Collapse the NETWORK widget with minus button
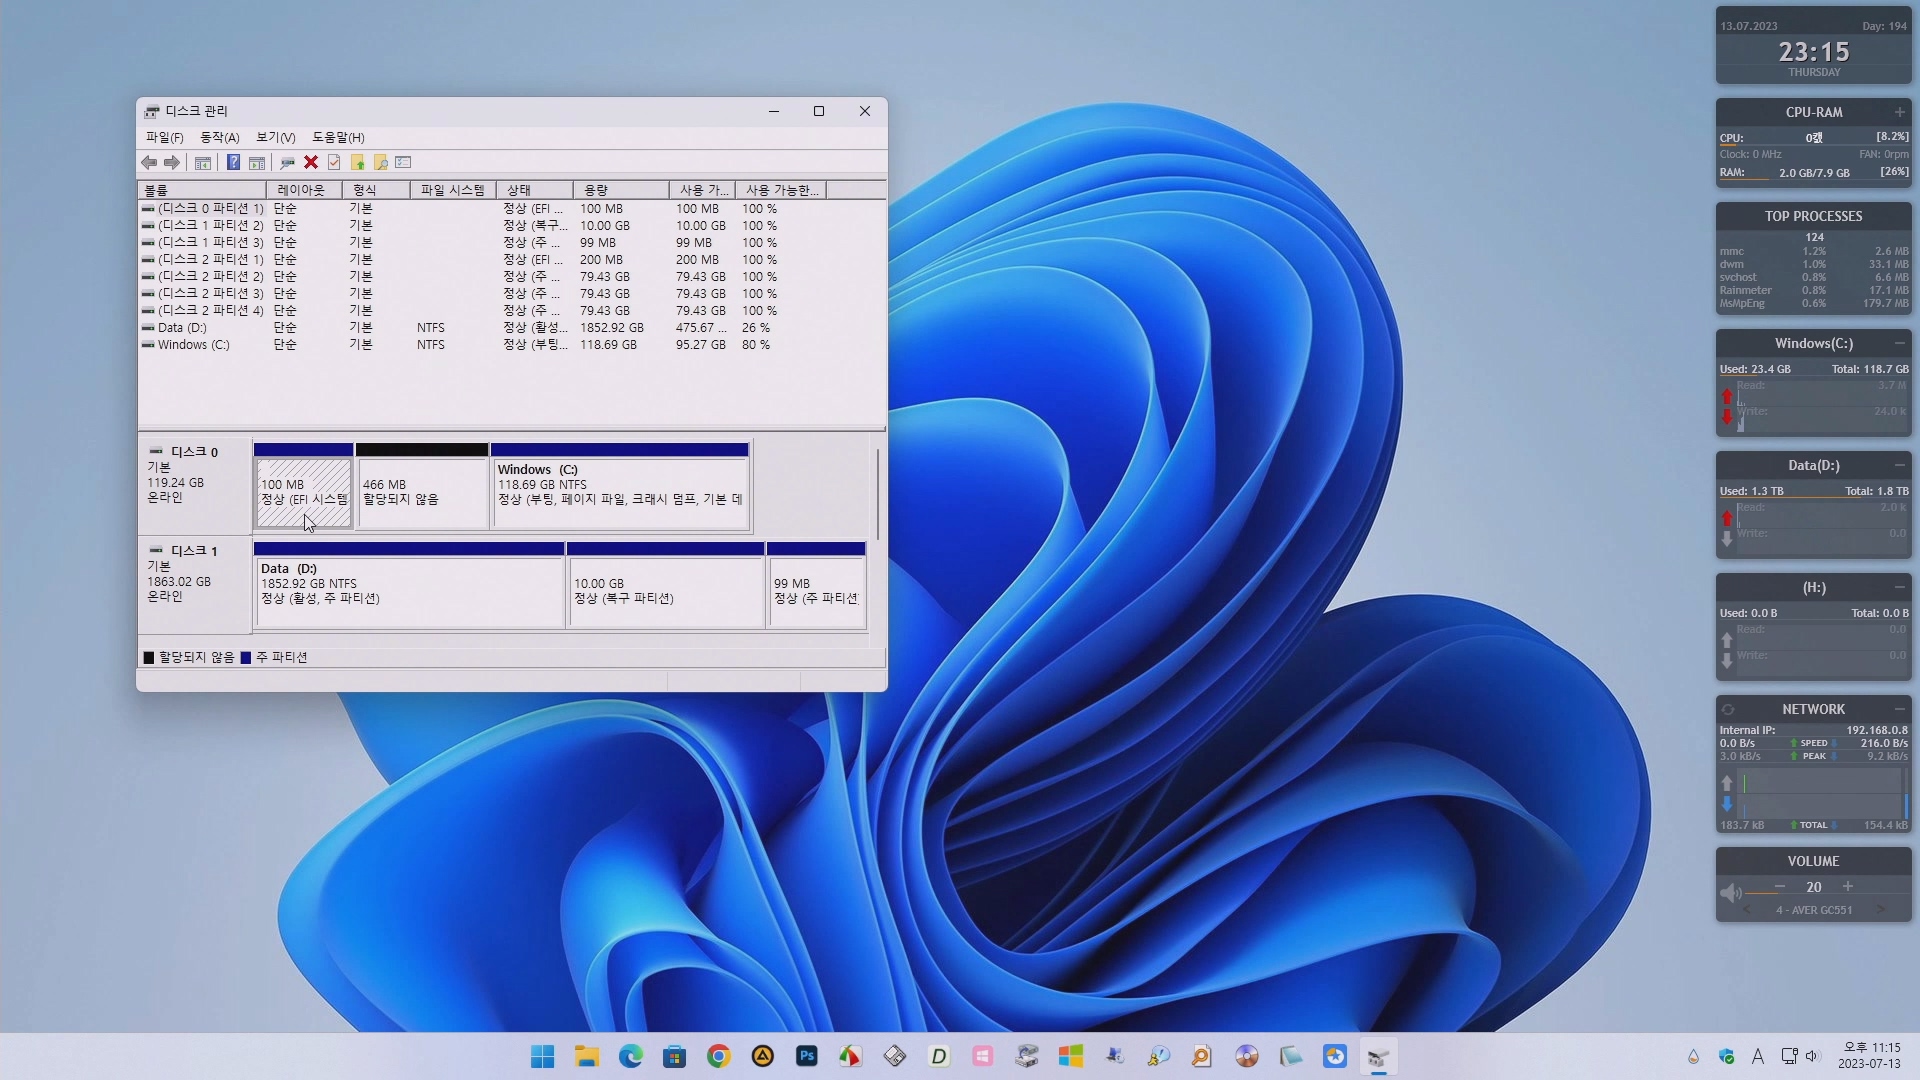 tap(1899, 709)
